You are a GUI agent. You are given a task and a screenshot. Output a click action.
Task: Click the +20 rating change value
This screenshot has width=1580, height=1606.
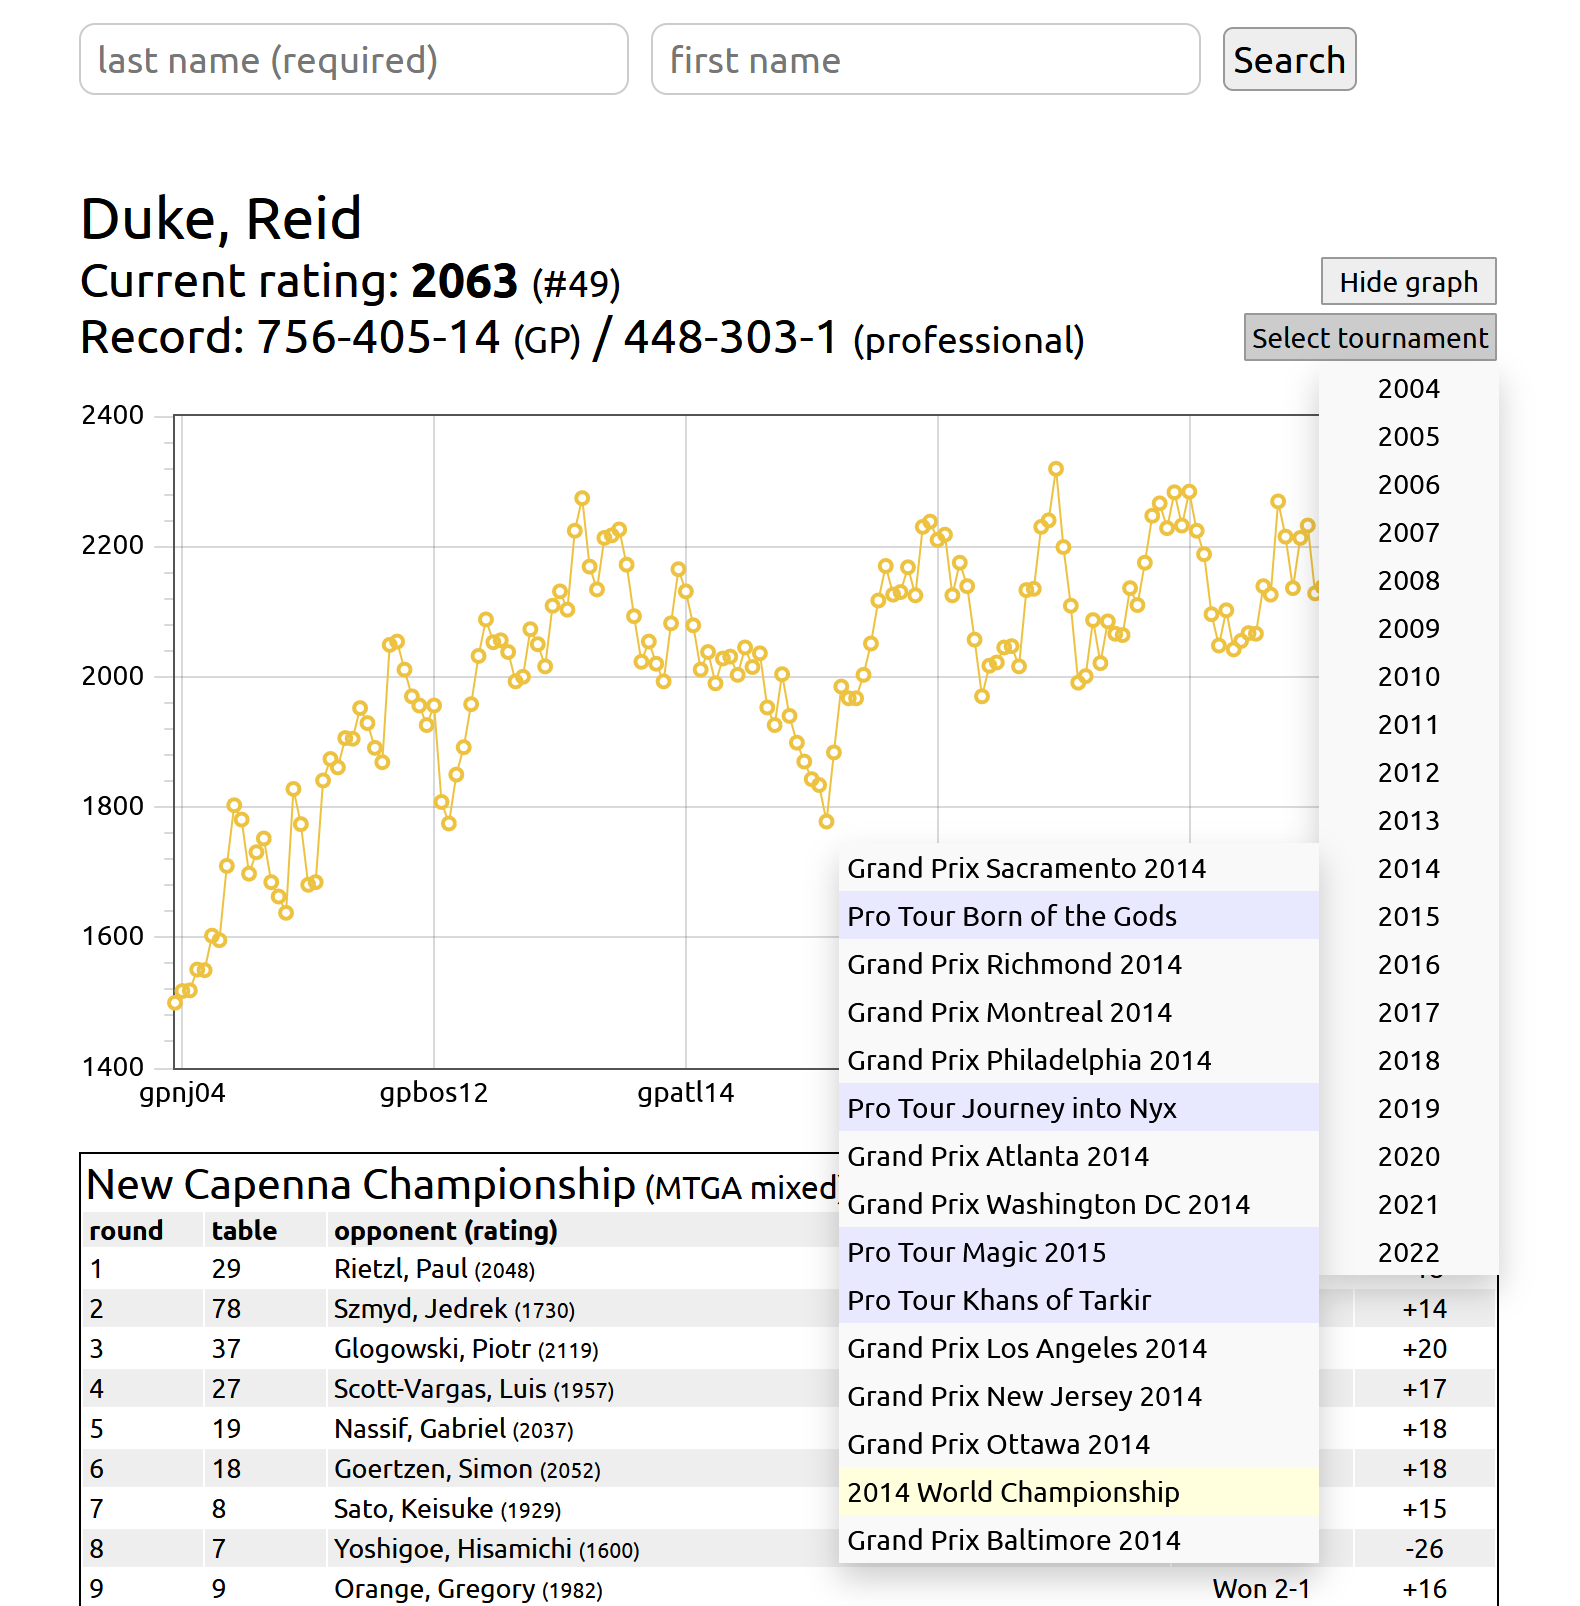[x=1425, y=1349]
